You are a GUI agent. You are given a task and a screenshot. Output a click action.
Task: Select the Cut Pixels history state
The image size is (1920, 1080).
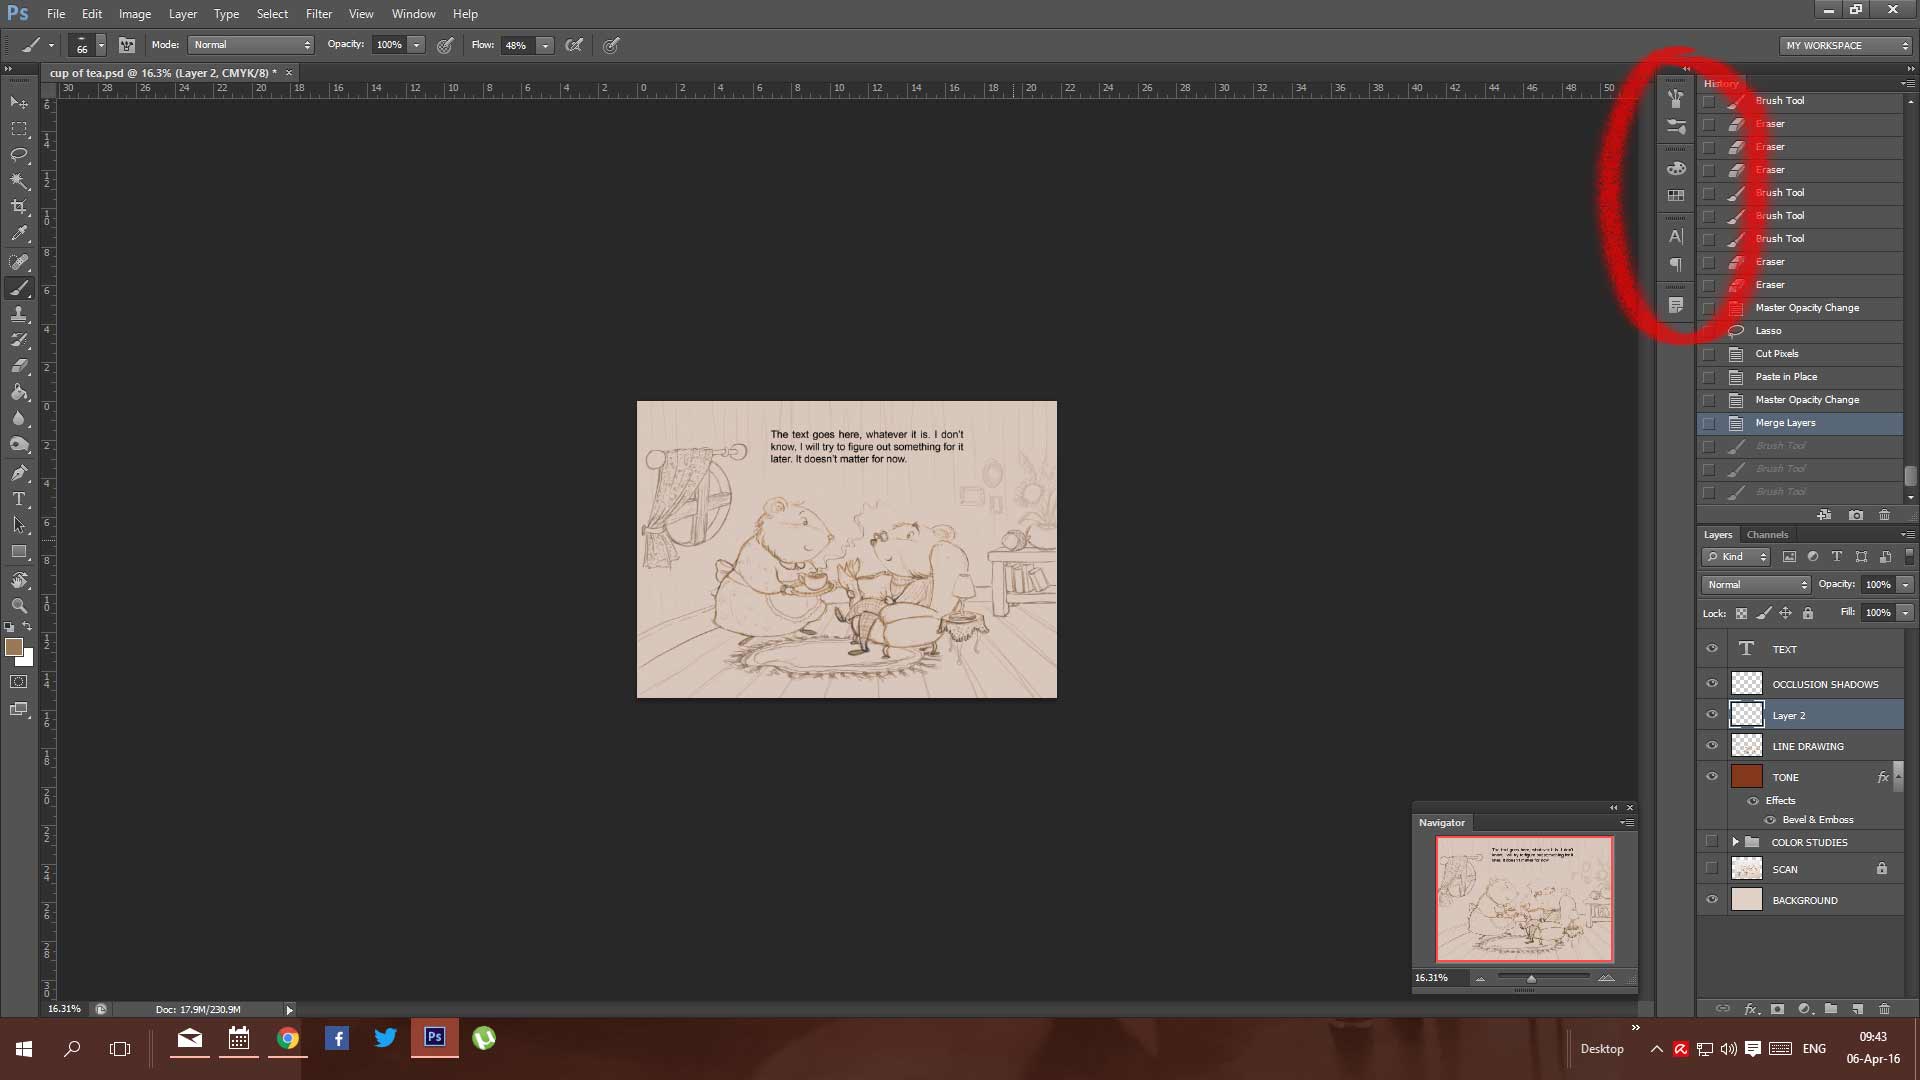[1800, 354]
